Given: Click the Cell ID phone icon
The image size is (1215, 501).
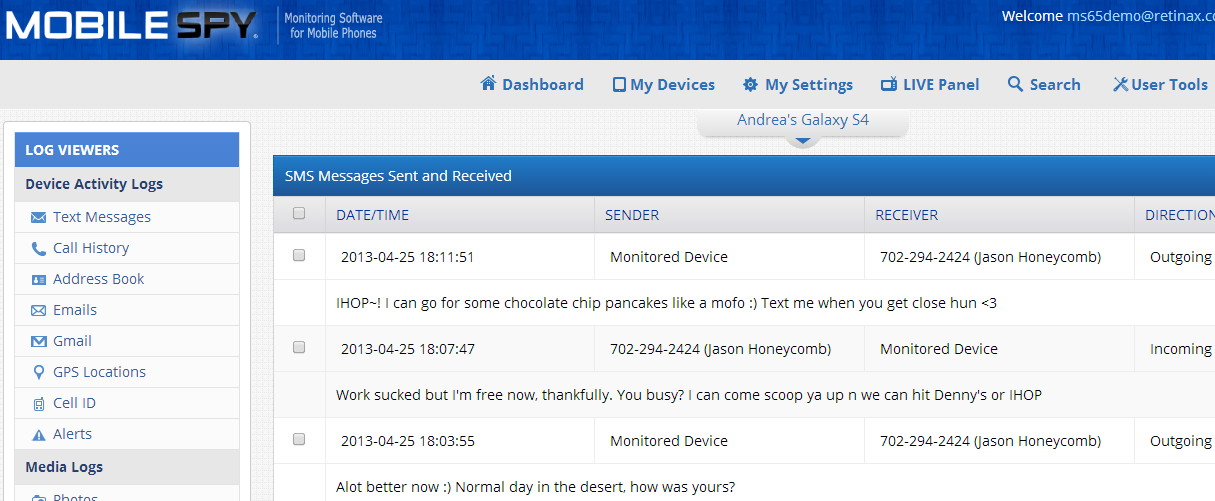Looking at the screenshot, I should [x=39, y=404].
